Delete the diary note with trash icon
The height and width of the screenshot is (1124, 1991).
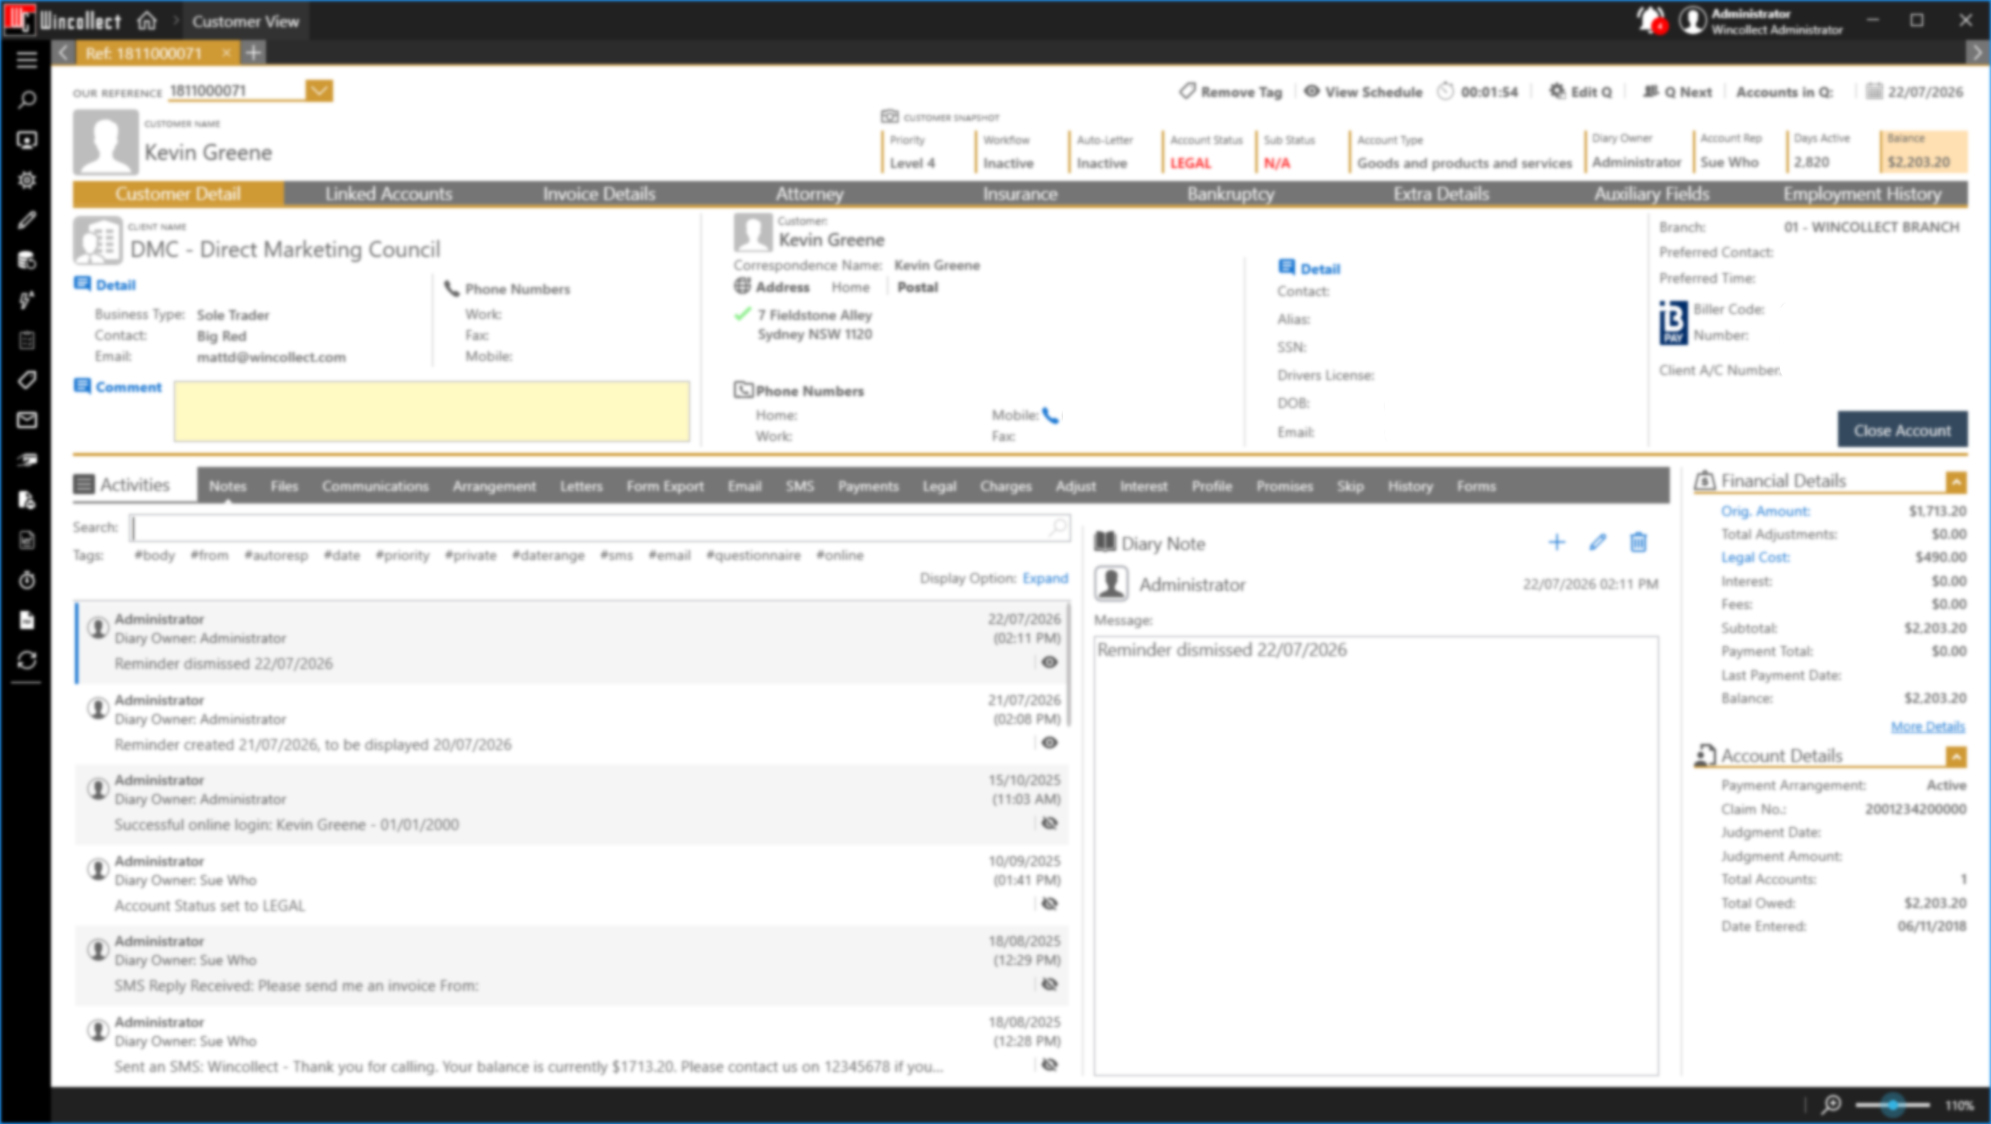(1638, 542)
